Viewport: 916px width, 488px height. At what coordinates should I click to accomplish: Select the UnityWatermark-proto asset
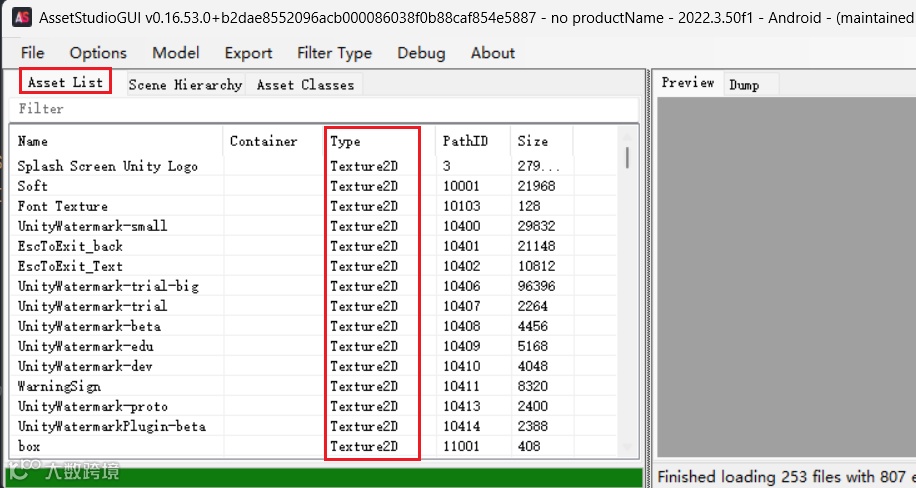92,406
